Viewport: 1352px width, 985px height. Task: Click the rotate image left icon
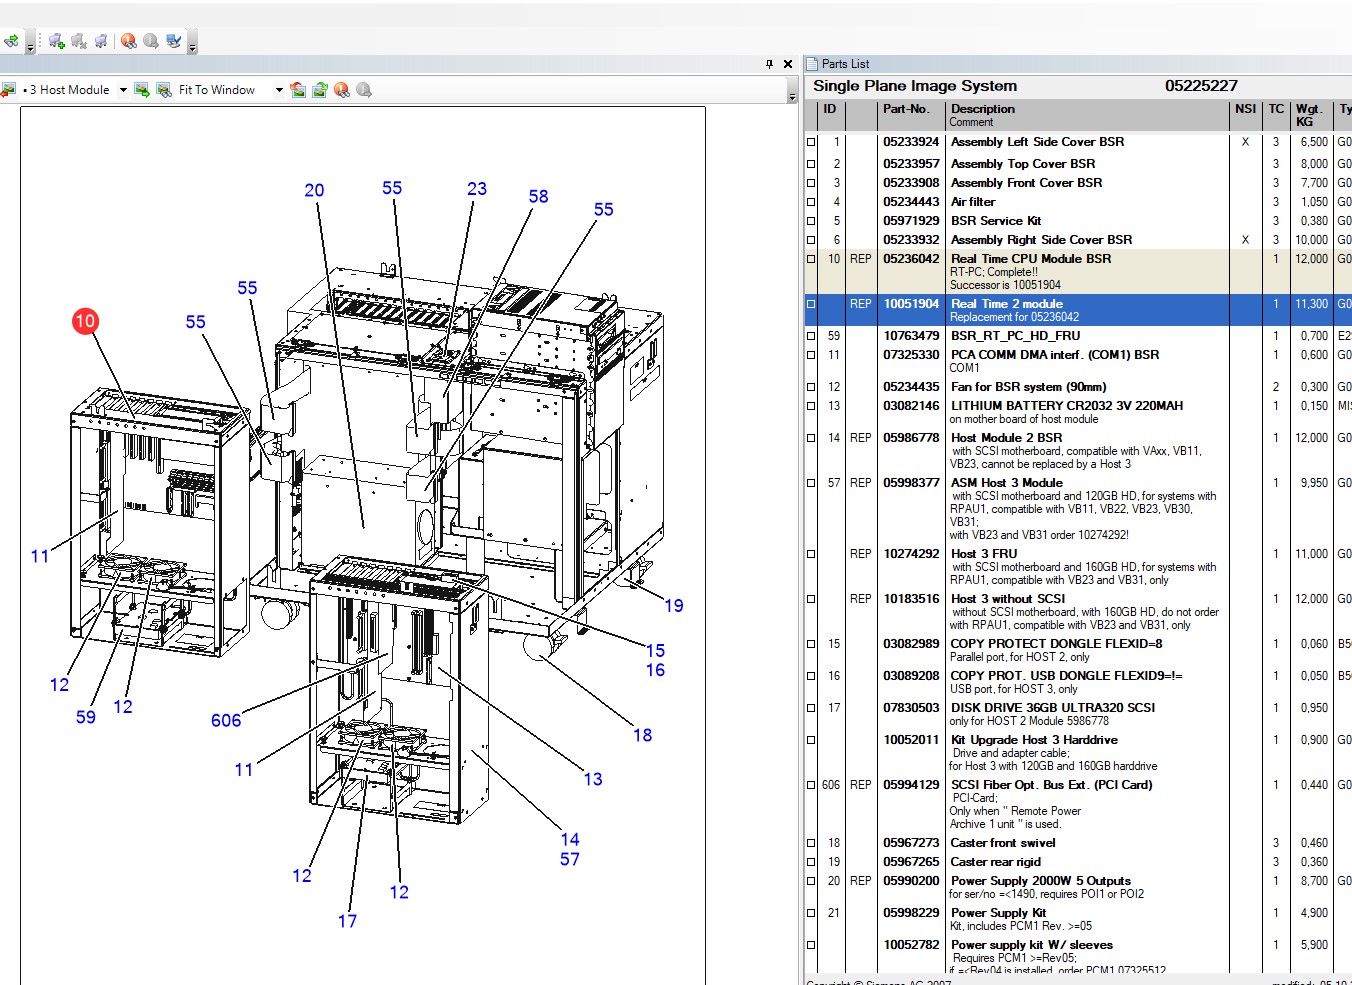pyautogui.click(x=298, y=90)
